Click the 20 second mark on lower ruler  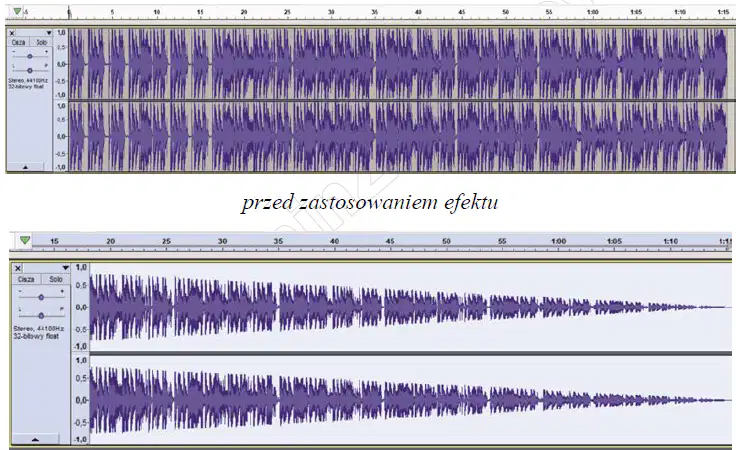[110, 241]
